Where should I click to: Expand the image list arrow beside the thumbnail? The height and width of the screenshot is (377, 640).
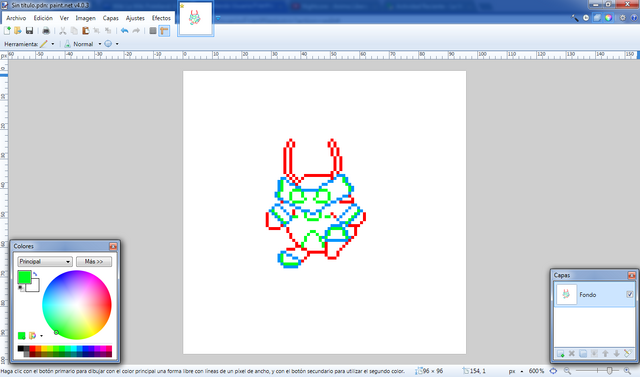click(218, 18)
